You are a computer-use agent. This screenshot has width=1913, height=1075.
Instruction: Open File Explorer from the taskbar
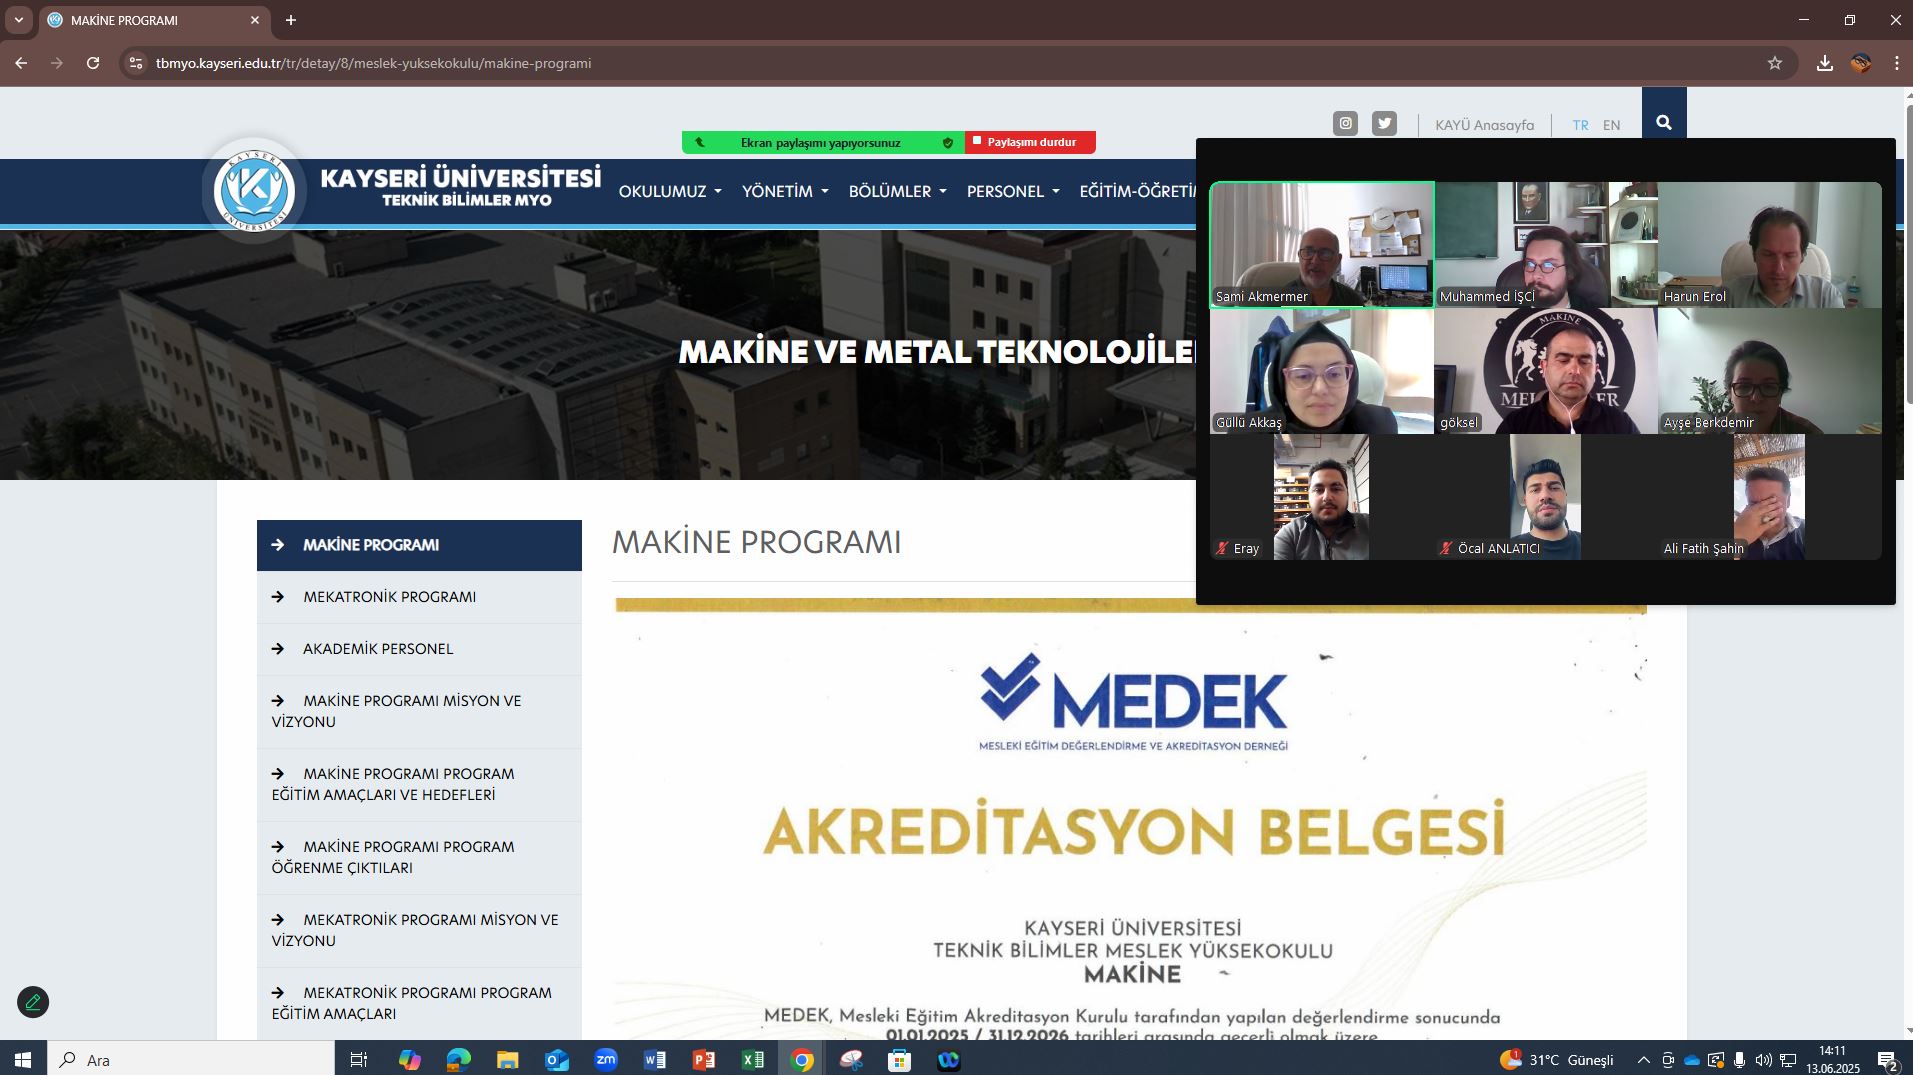click(x=507, y=1059)
